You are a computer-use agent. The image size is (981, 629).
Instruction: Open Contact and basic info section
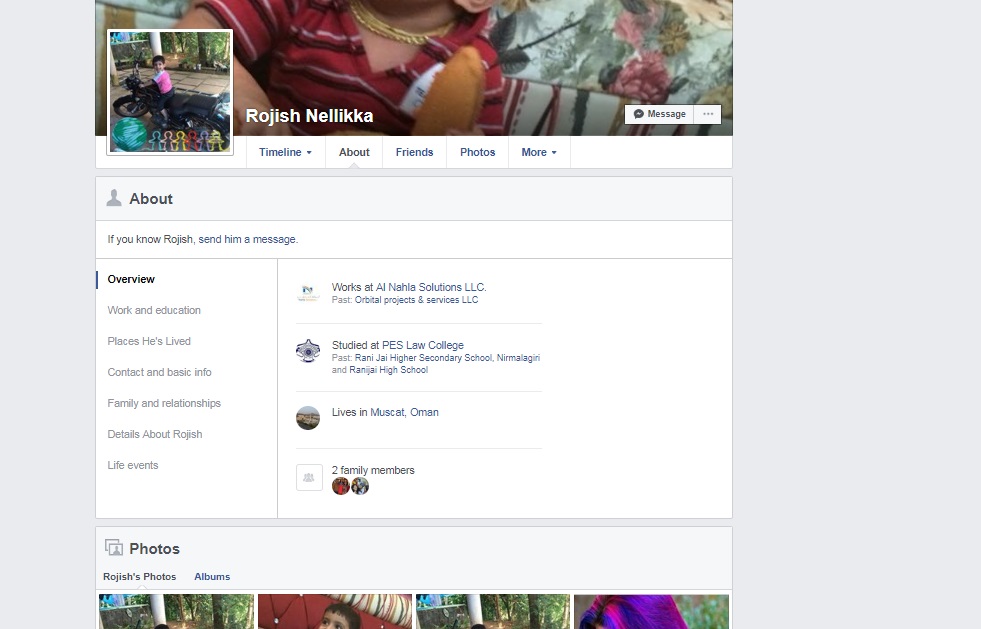coord(160,372)
